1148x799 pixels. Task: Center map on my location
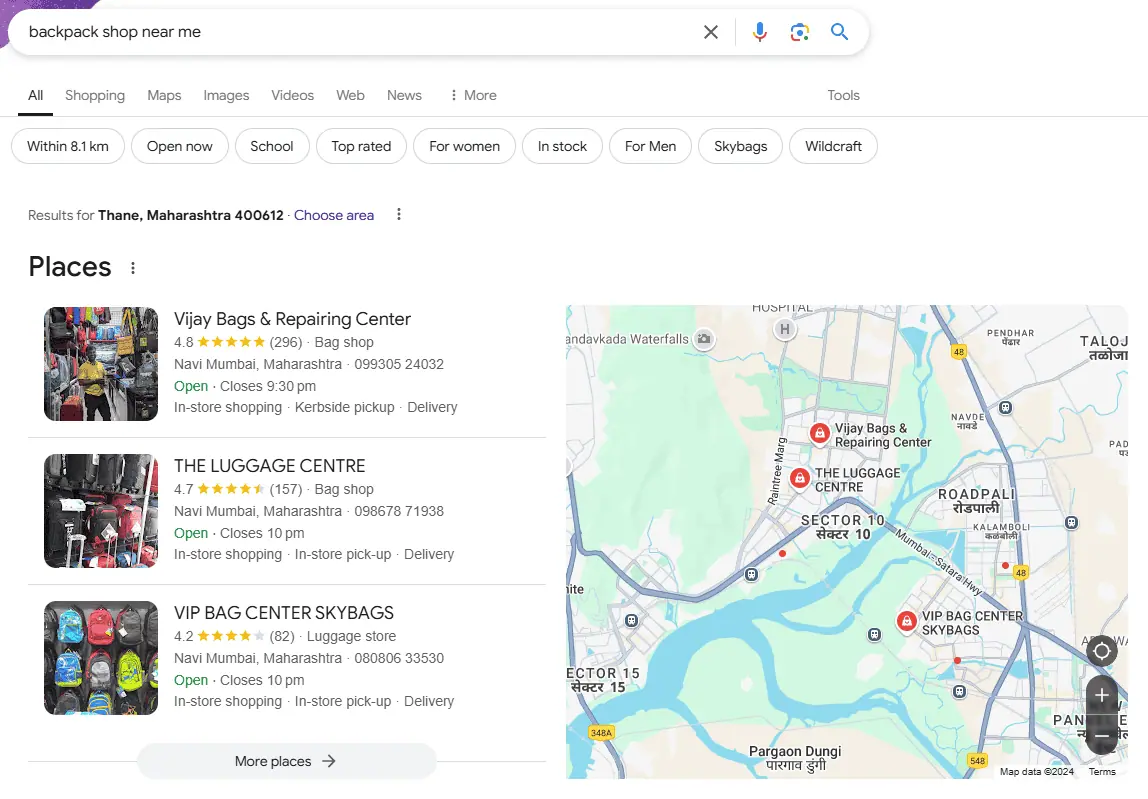click(x=1101, y=651)
